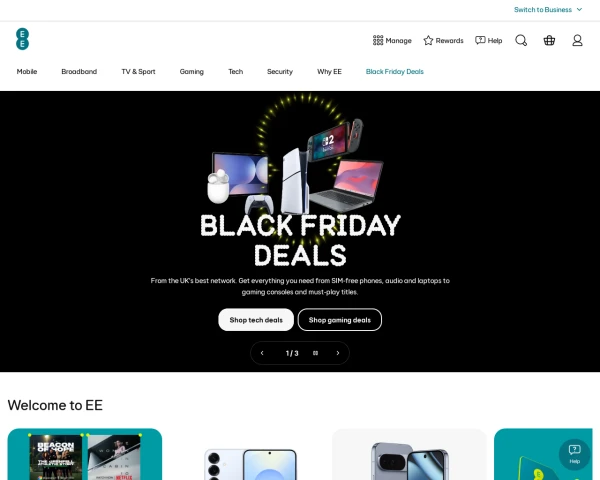Click the Help speech bubble in header

tap(480, 40)
